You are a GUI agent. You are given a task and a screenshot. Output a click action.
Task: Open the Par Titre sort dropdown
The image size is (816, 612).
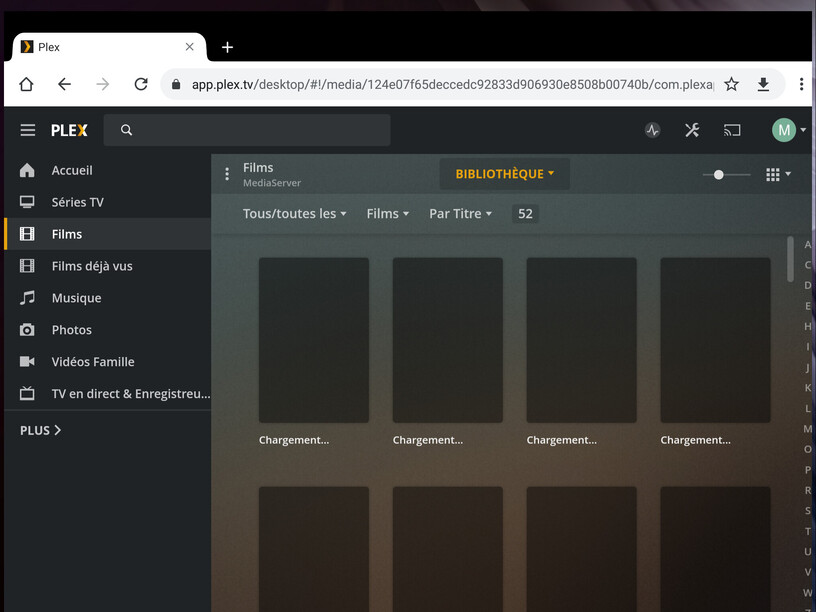pos(461,213)
